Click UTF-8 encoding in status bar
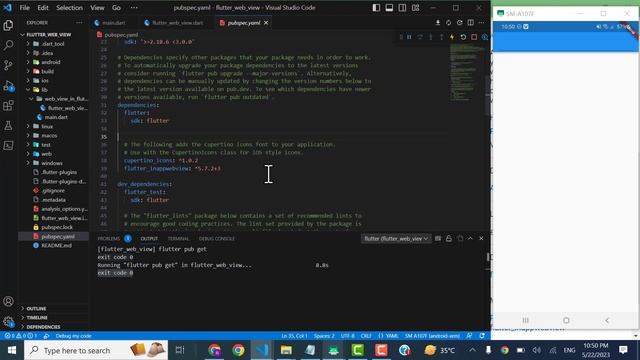 347,336
